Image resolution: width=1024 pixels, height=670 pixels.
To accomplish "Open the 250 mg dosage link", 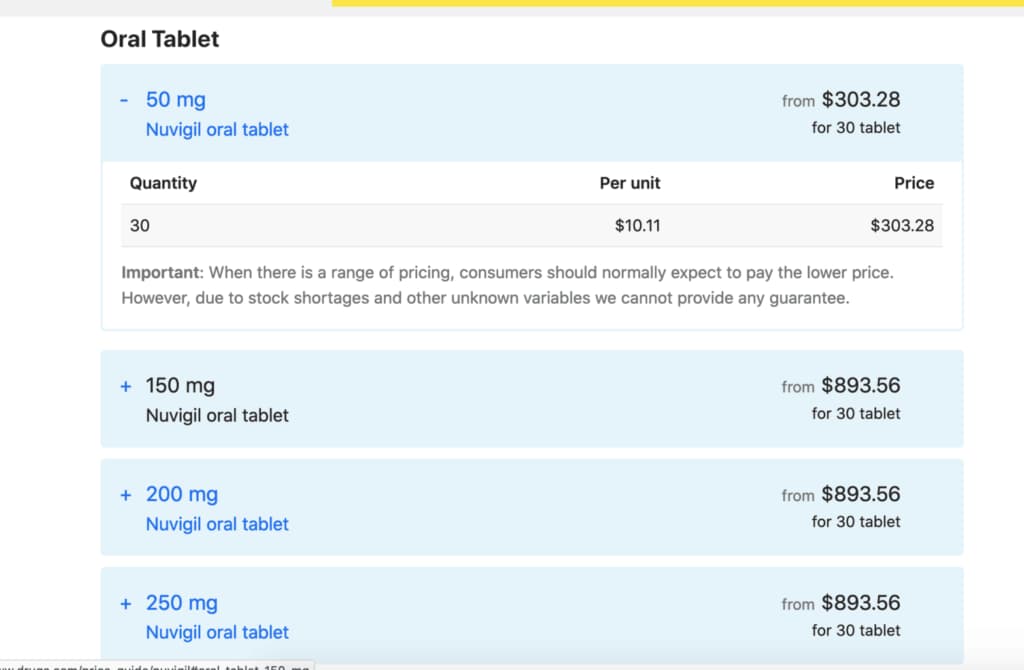I will click(x=182, y=602).
